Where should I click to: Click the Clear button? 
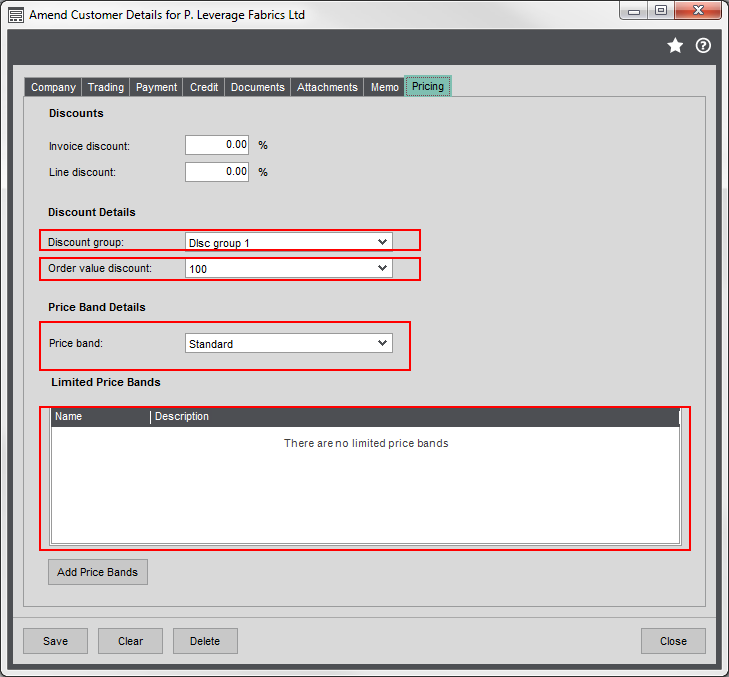pyautogui.click(x=130, y=641)
